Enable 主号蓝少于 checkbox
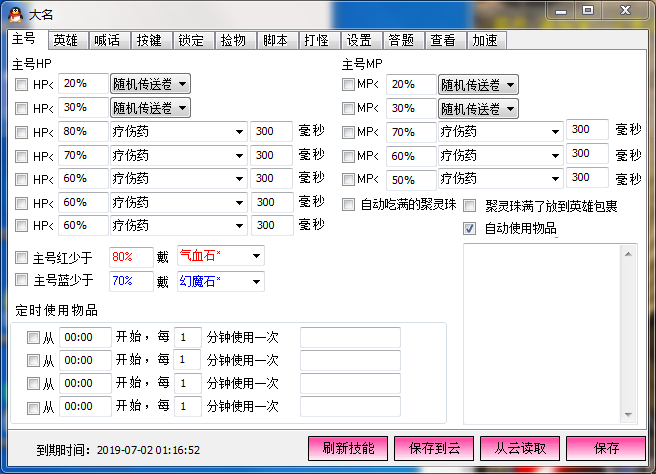This screenshot has height=474, width=656. coord(21,279)
